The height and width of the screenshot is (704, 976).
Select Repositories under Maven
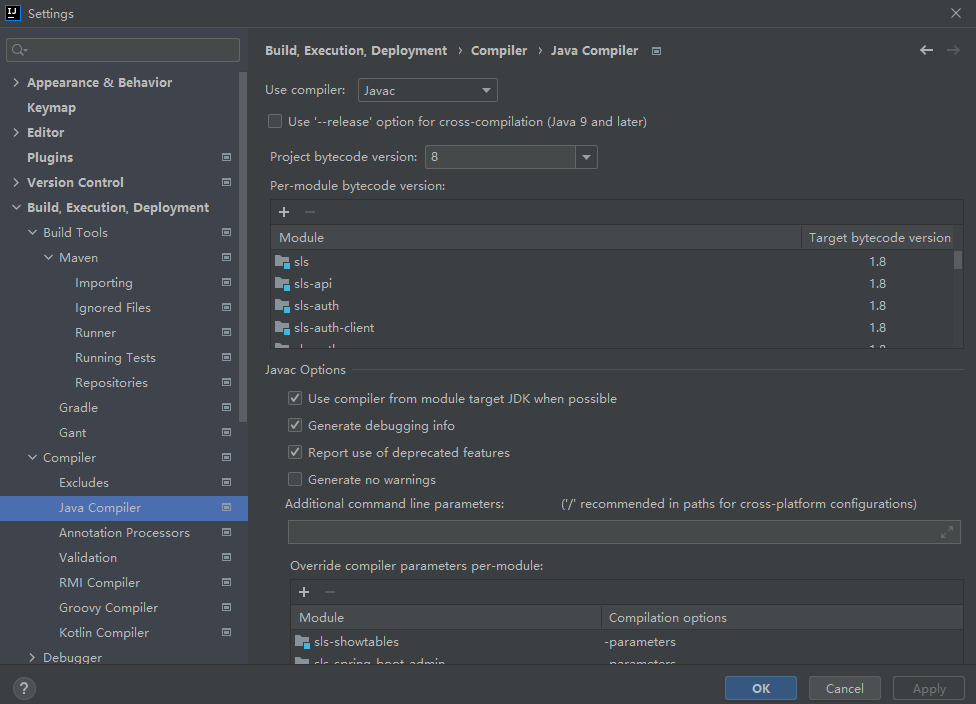pos(111,383)
